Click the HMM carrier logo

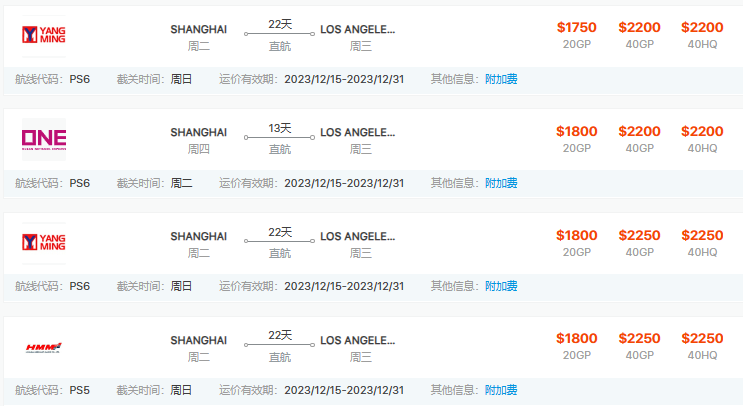[44, 348]
